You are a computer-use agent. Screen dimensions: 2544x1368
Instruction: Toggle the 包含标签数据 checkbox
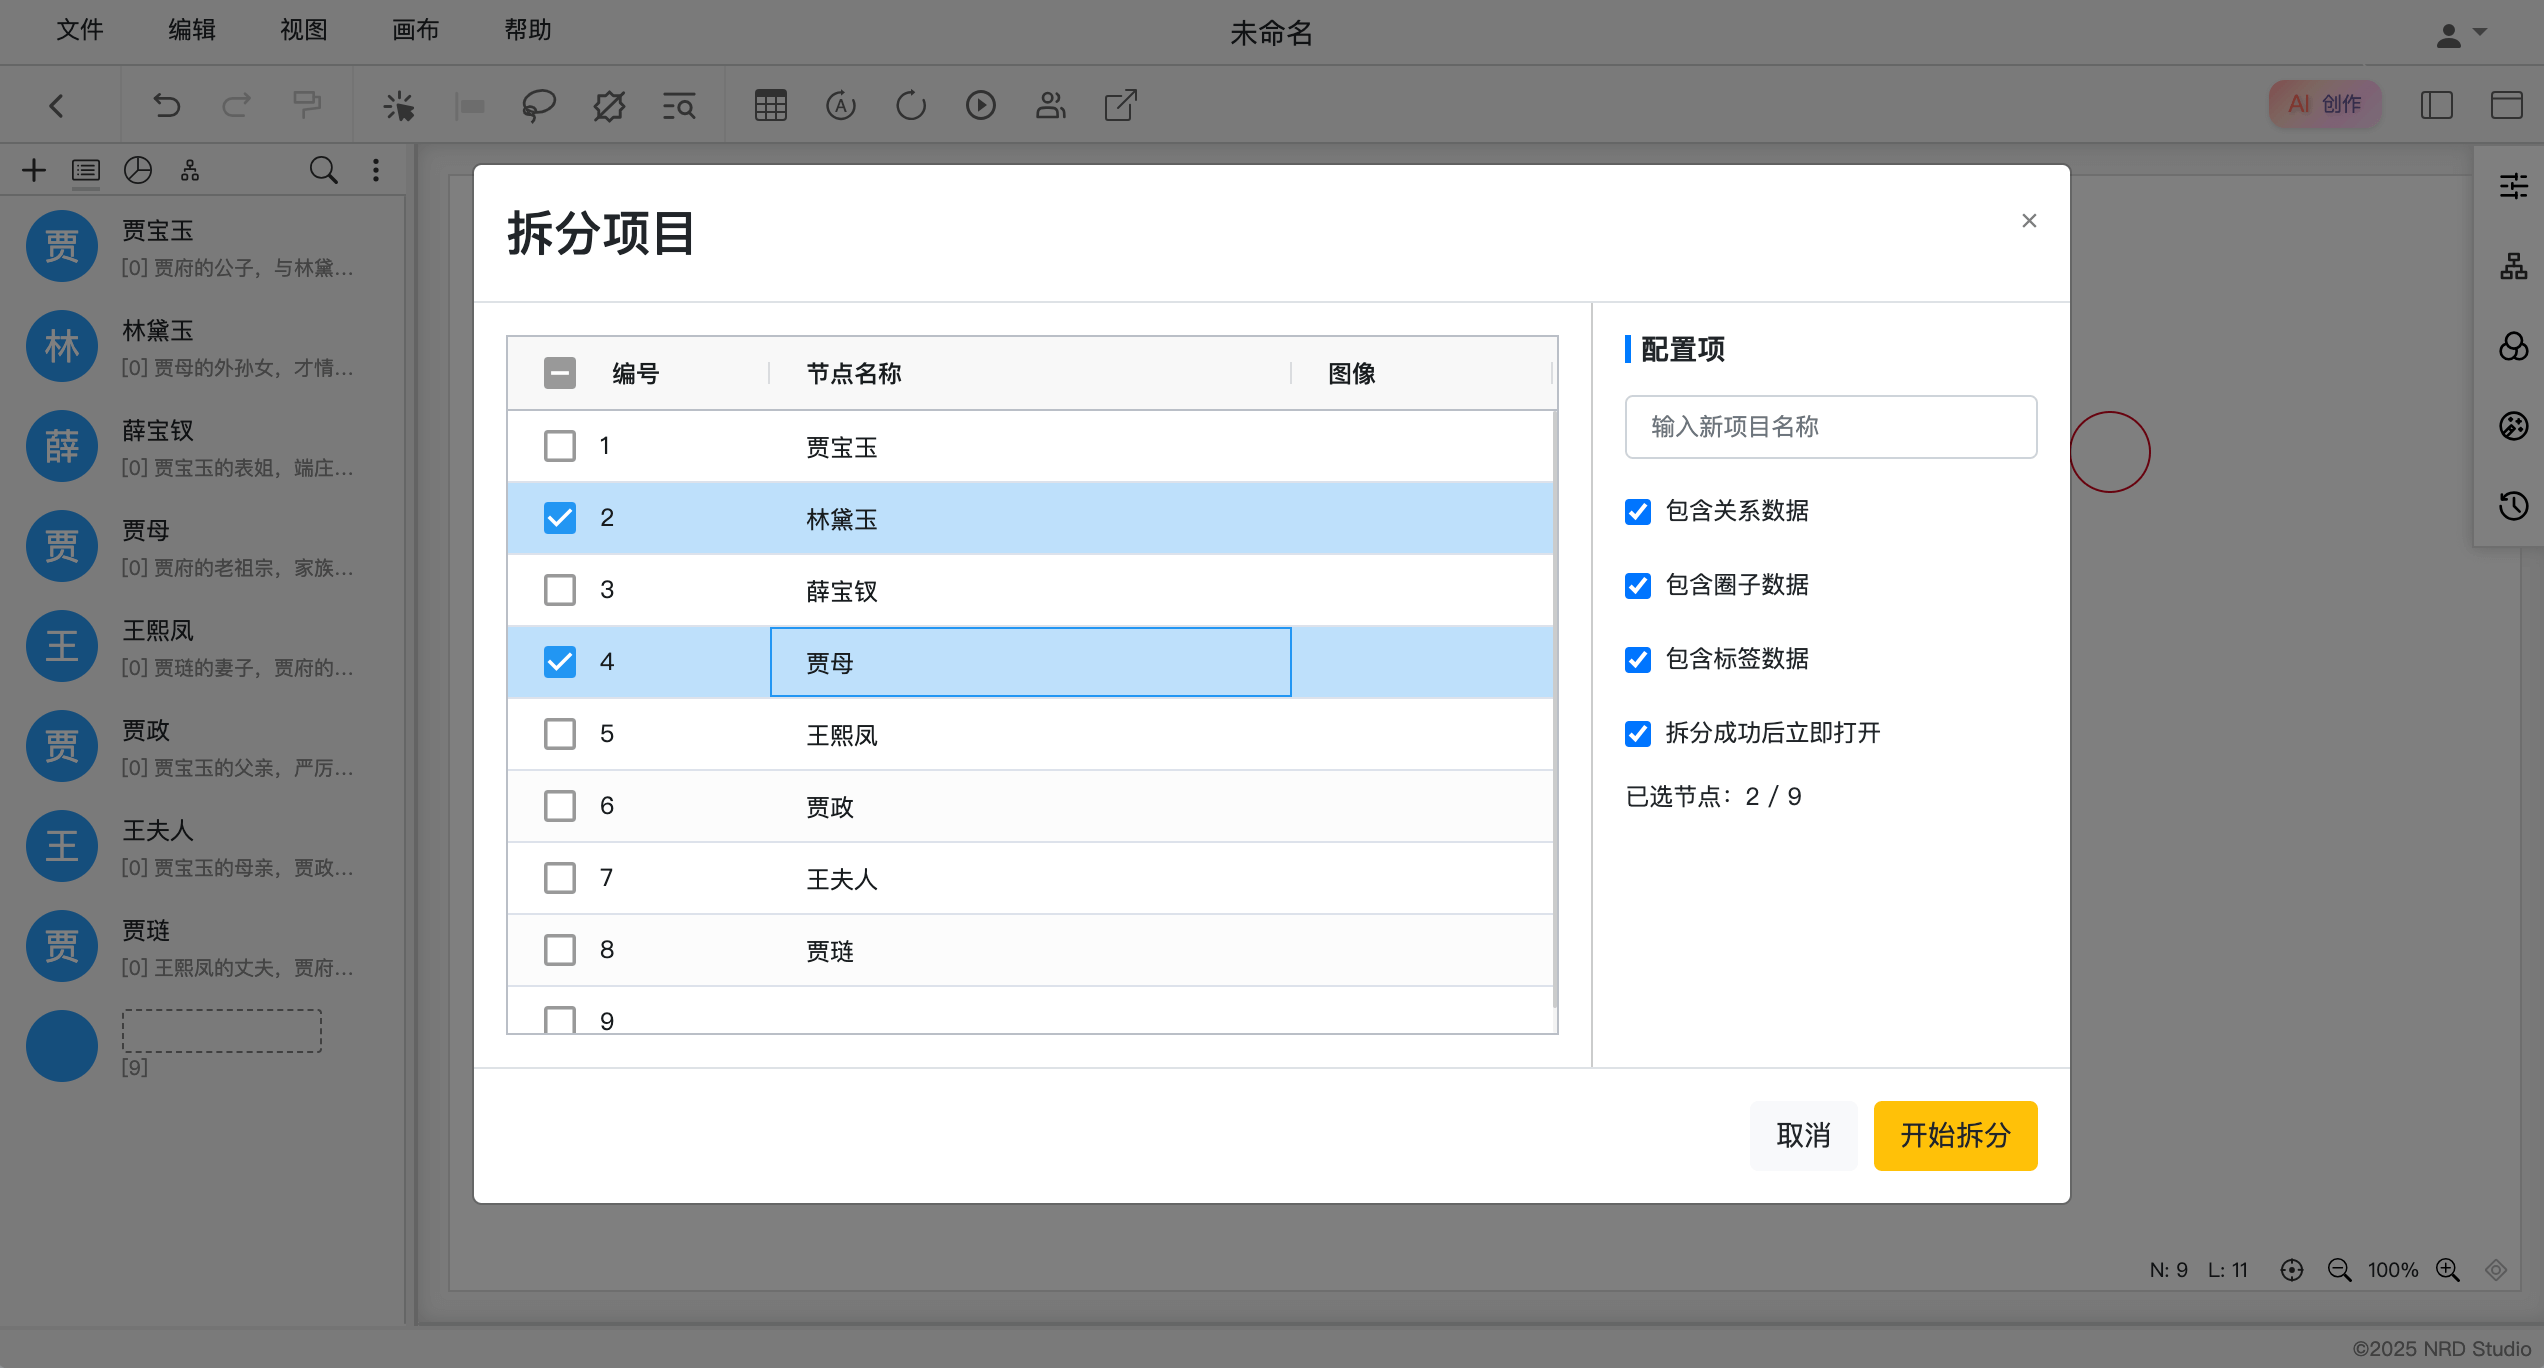point(1638,660)
